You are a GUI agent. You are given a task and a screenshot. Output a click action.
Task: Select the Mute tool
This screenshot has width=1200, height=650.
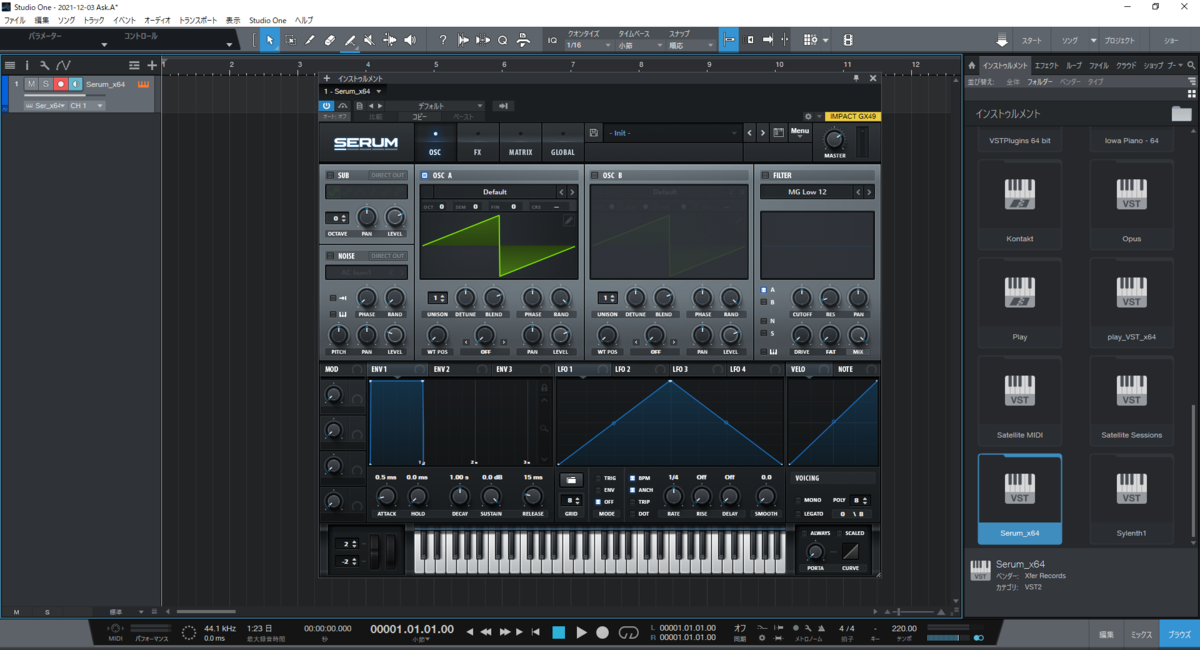[370, 40]
